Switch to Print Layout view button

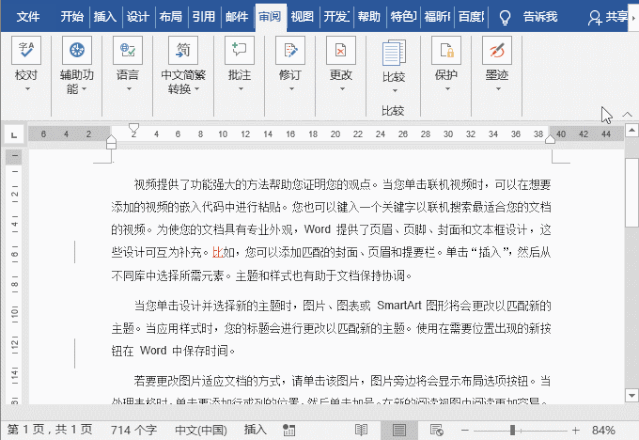[400, 429]
